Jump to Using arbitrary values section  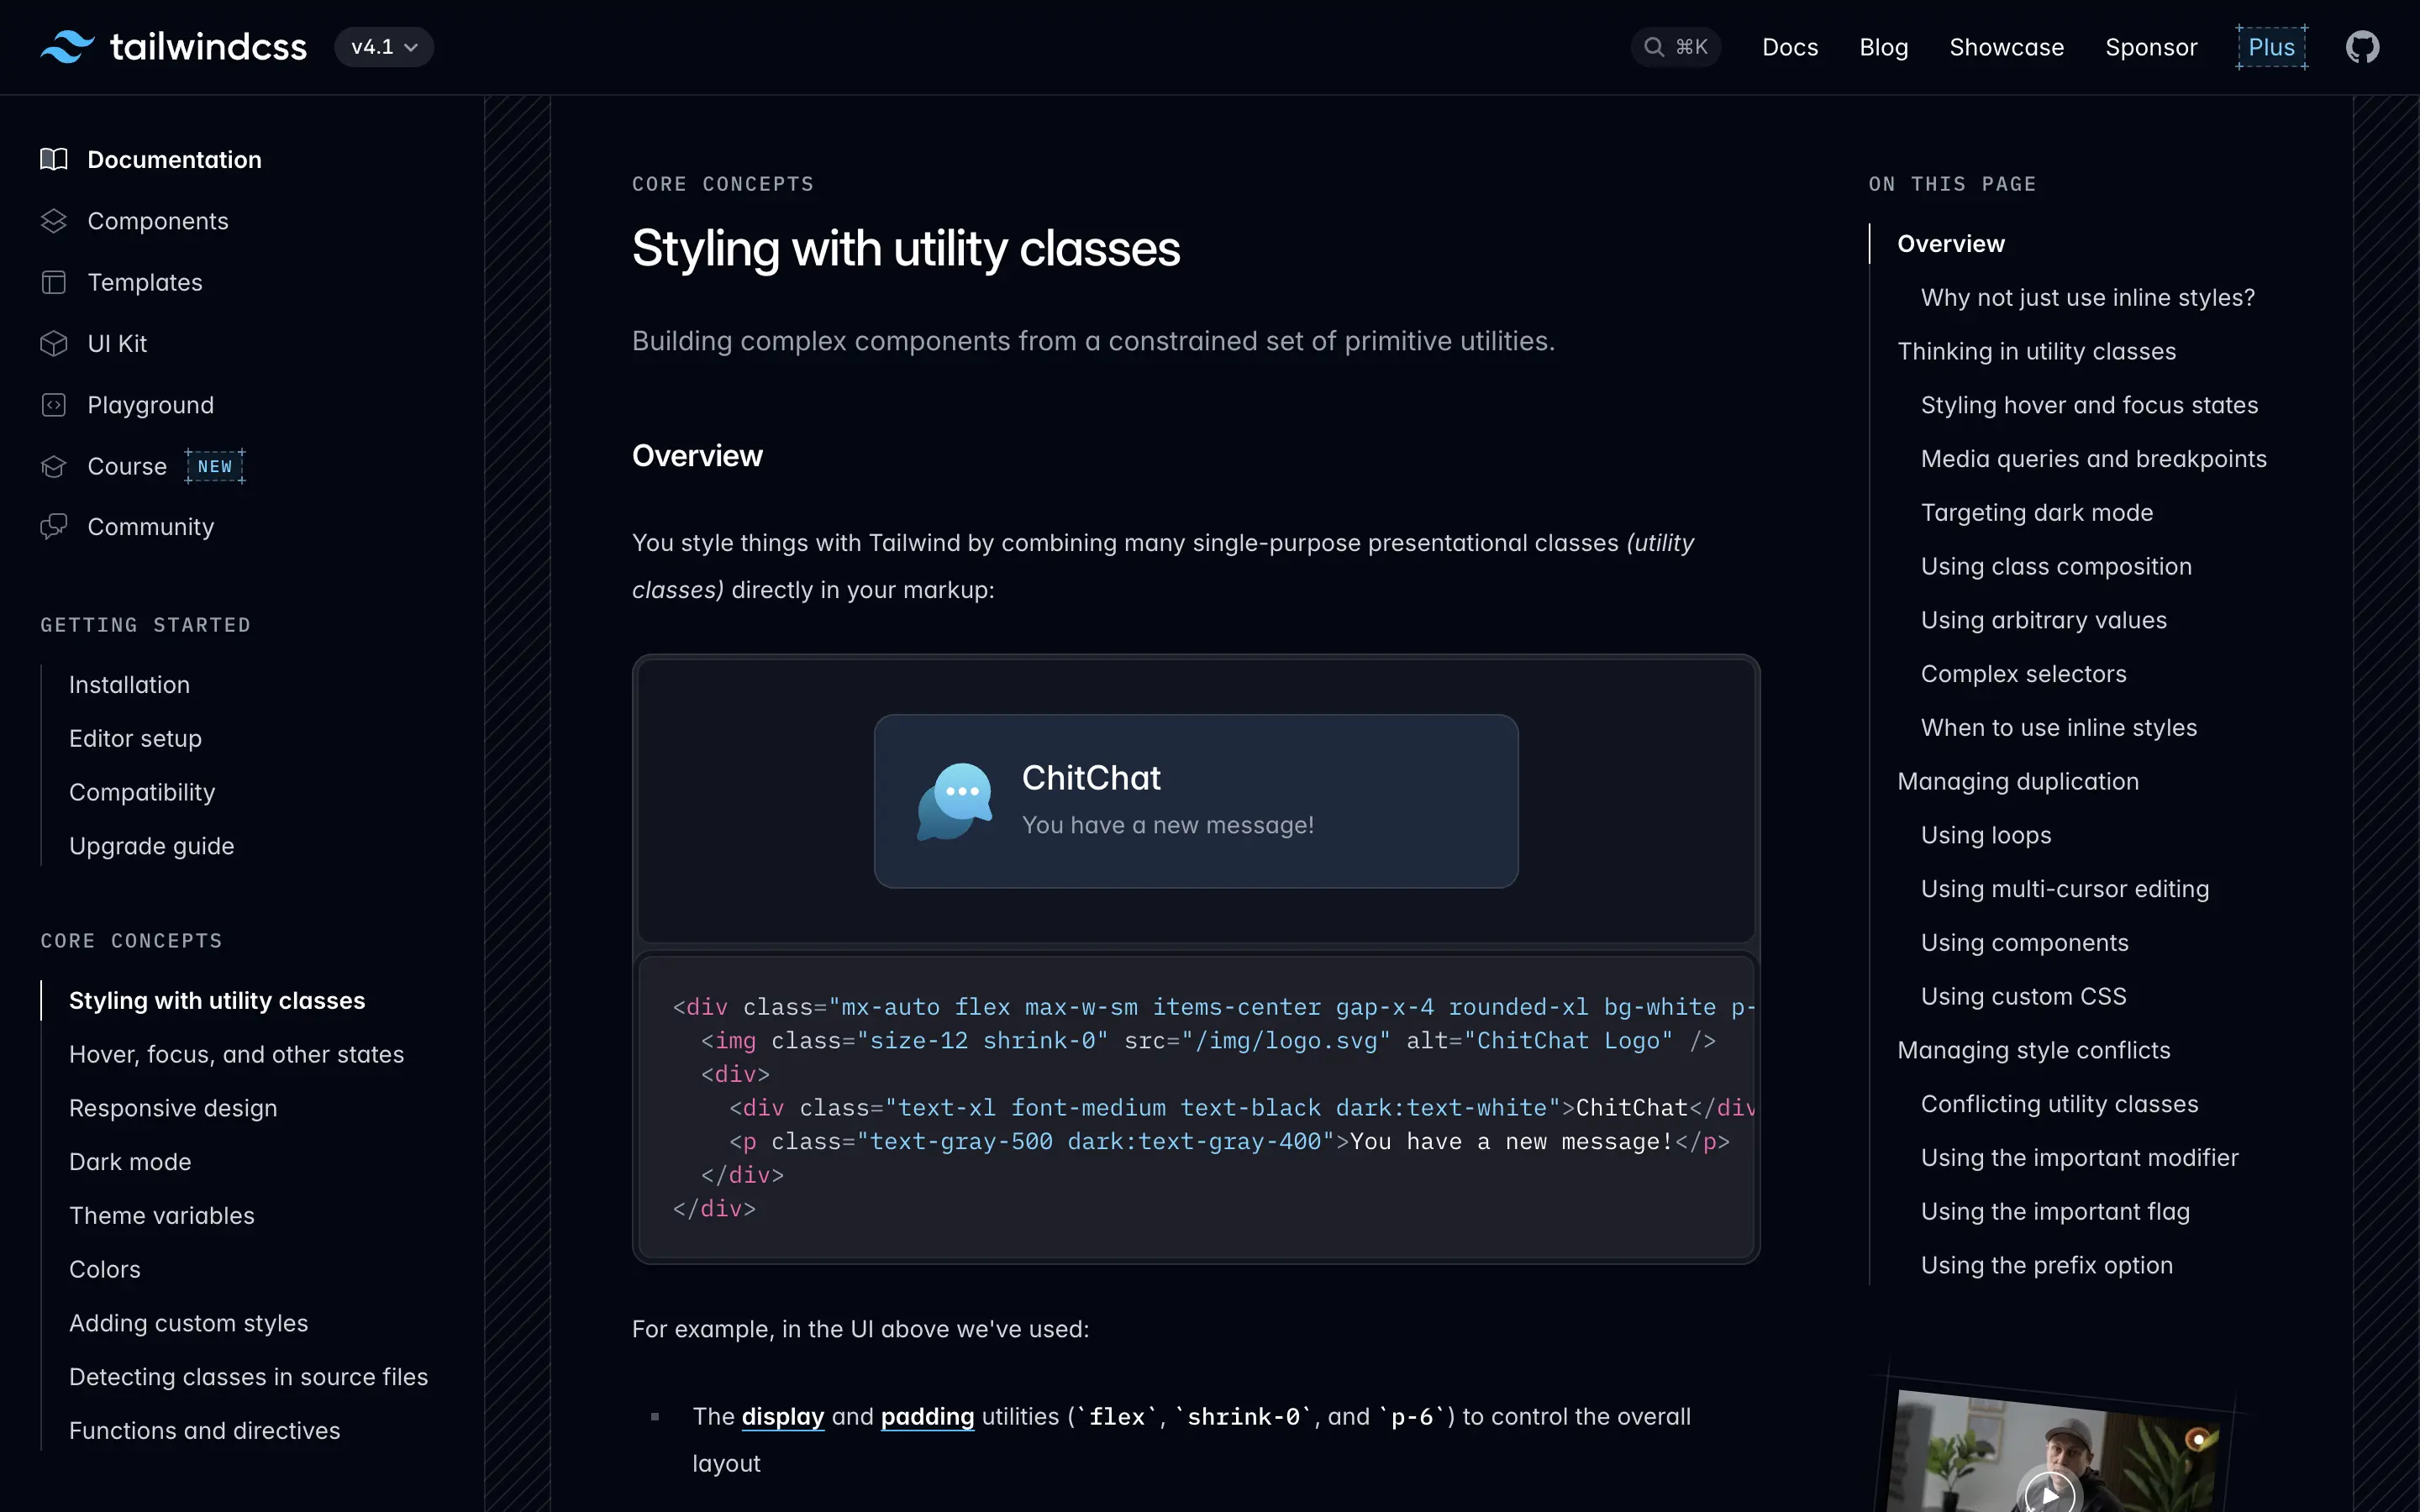pos(2043,620)
